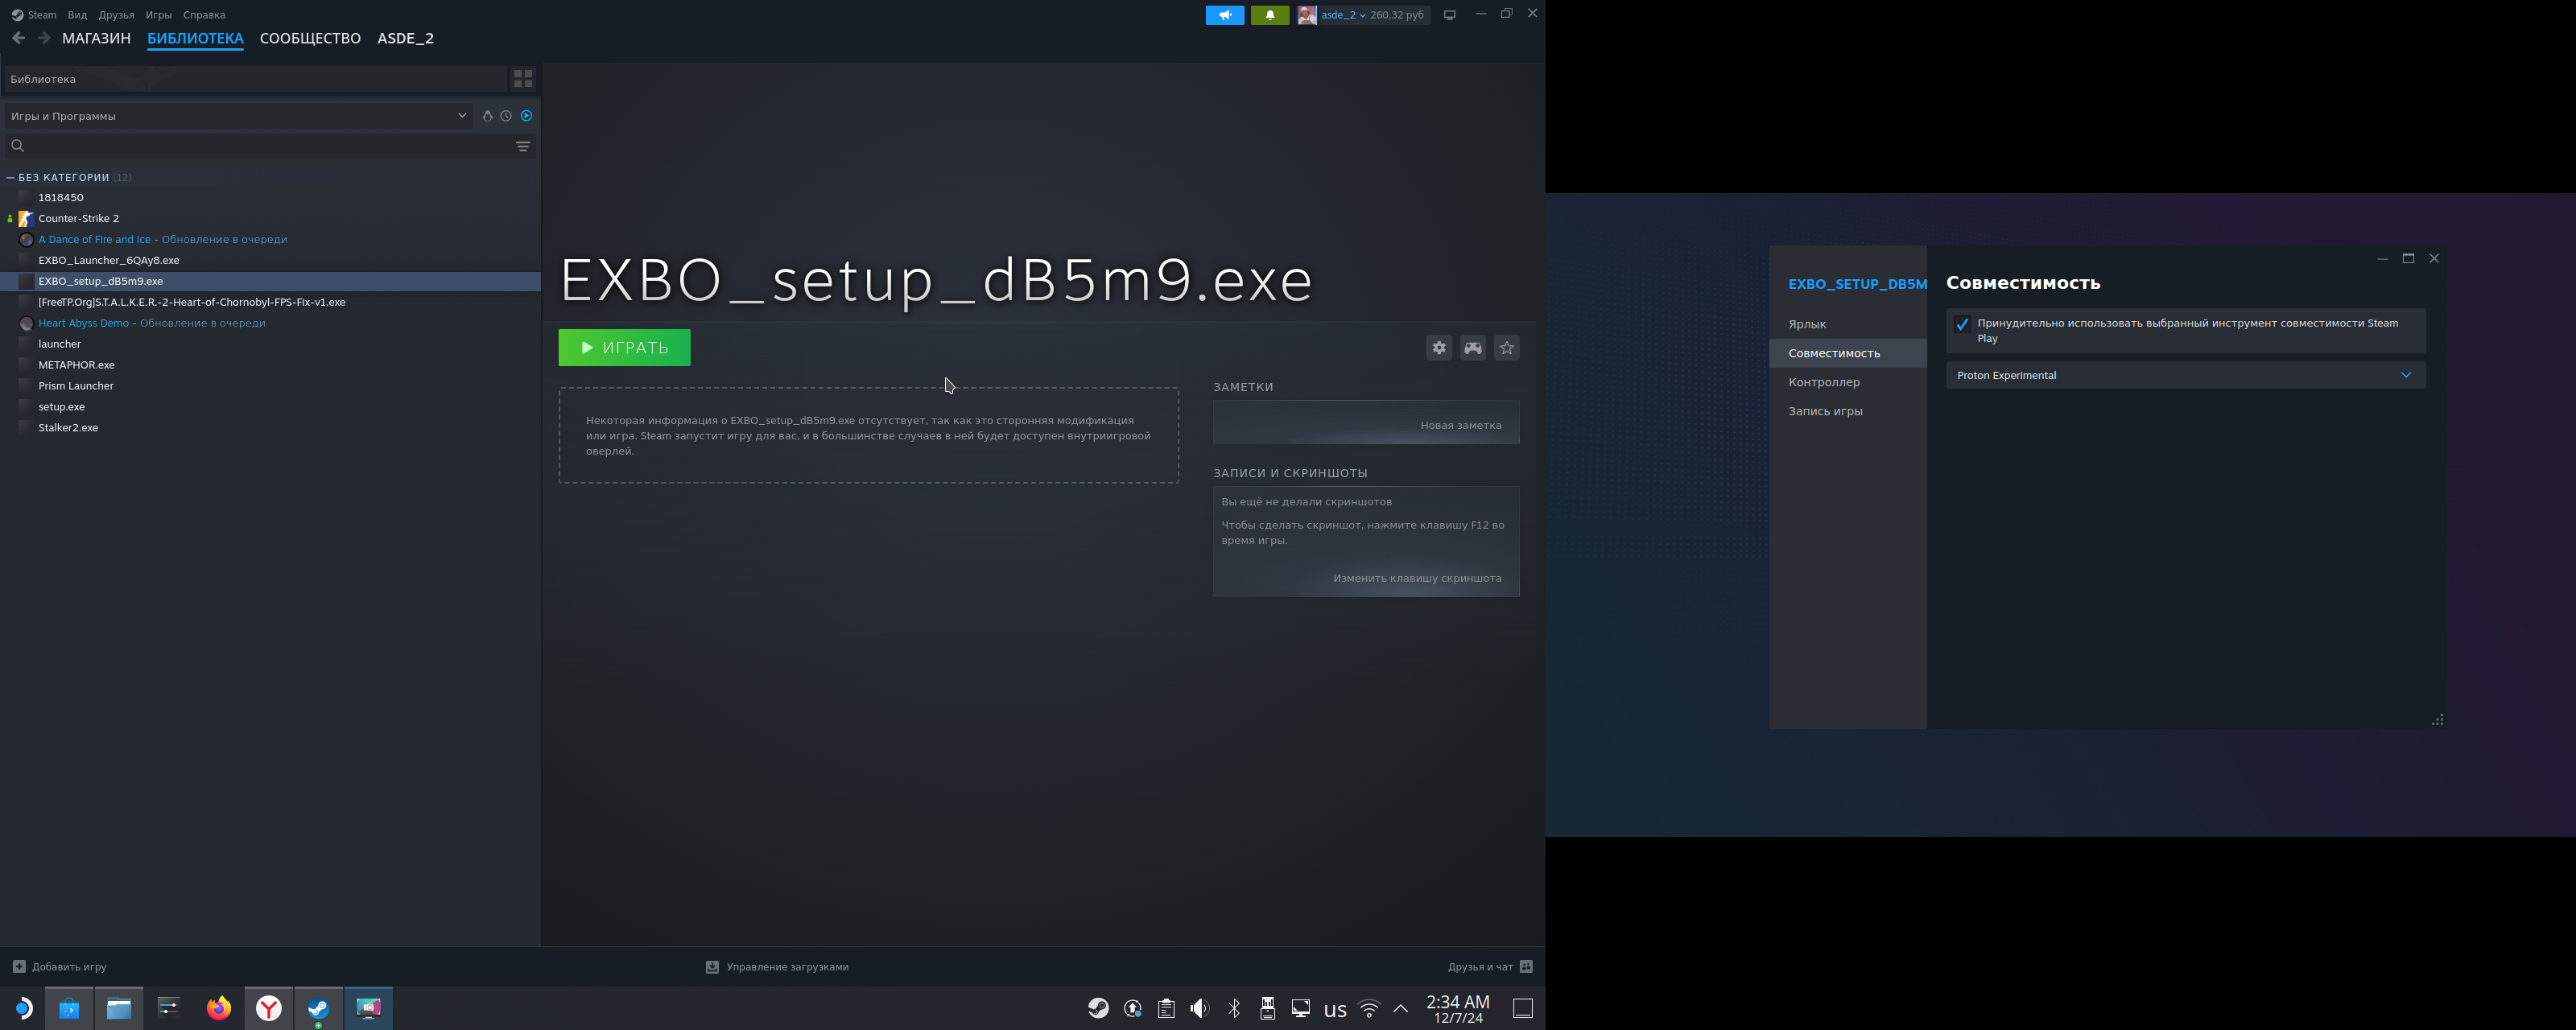
Task: Open the Proton Experimental dropdown
Action: pos(2185,375)
